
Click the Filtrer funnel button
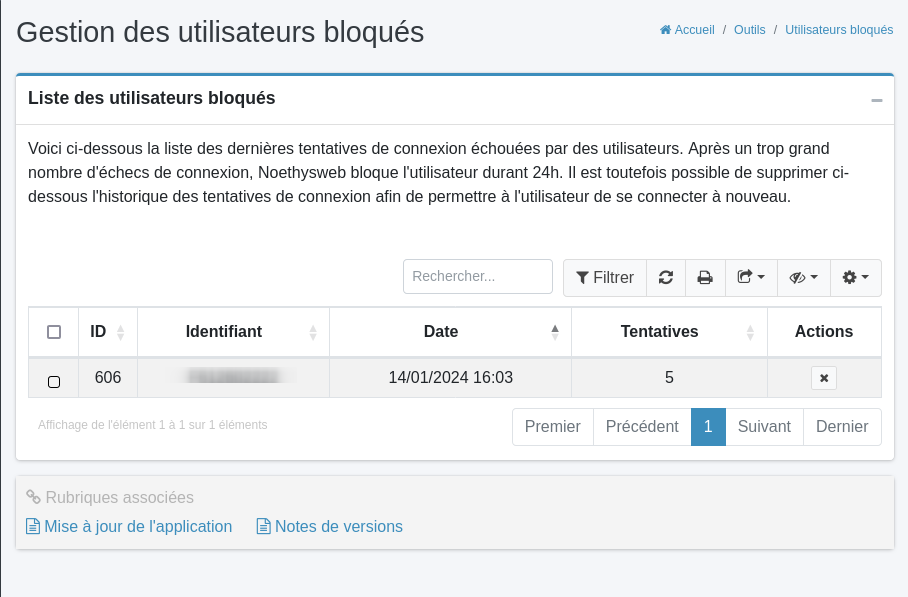(605, 278)
